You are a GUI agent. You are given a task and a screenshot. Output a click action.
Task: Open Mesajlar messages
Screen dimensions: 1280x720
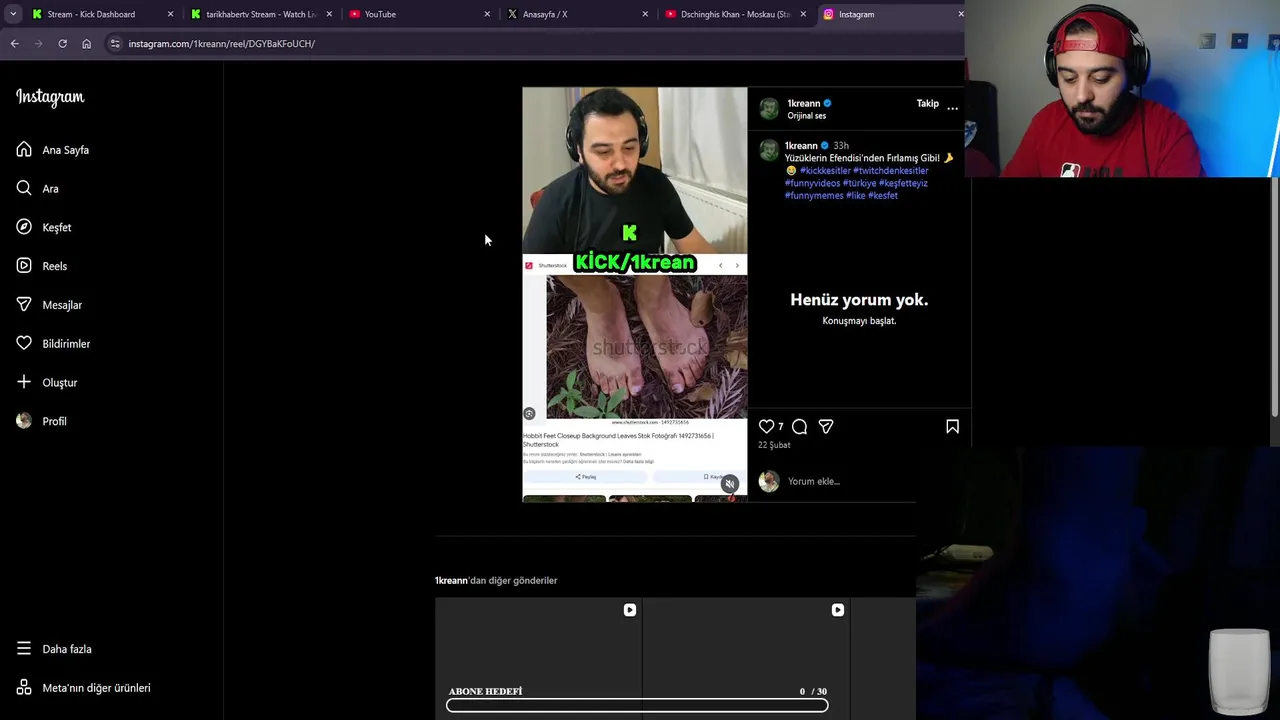[49, 305]
